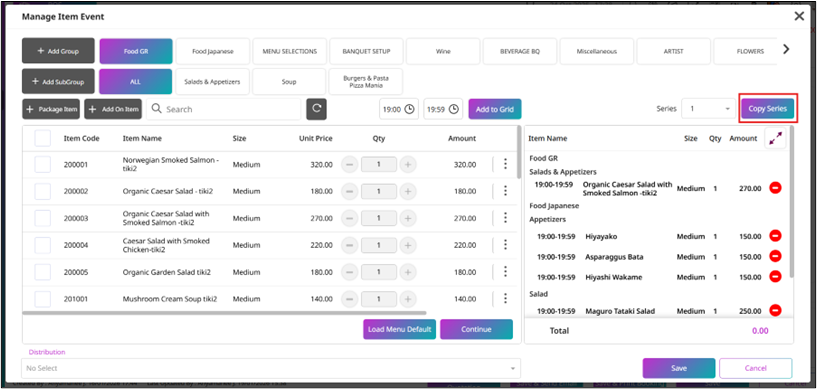Show more groups with the right chevron arrow
The width and height of the screenshot is (817, 389).
pos(786,49)
